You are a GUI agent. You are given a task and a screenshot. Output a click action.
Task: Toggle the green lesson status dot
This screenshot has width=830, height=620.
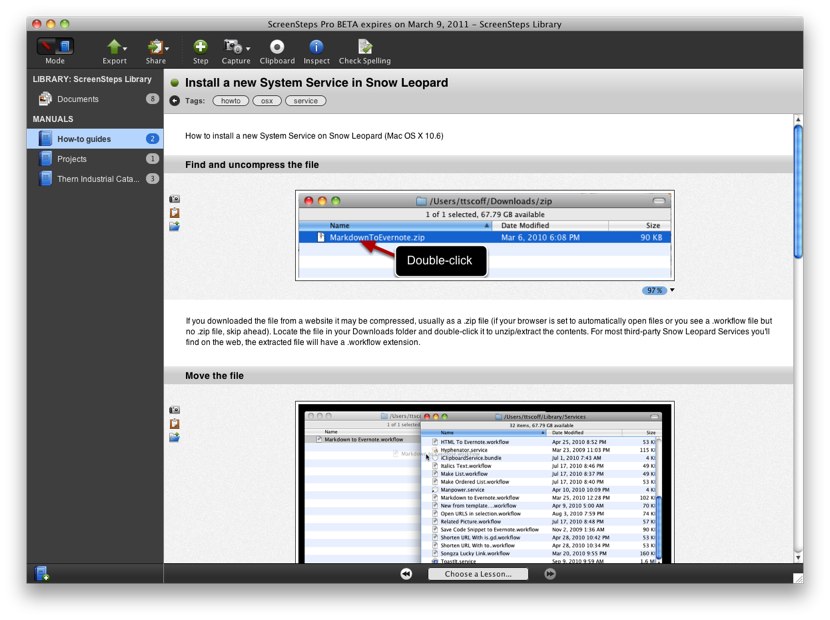[x=175, y=83]
